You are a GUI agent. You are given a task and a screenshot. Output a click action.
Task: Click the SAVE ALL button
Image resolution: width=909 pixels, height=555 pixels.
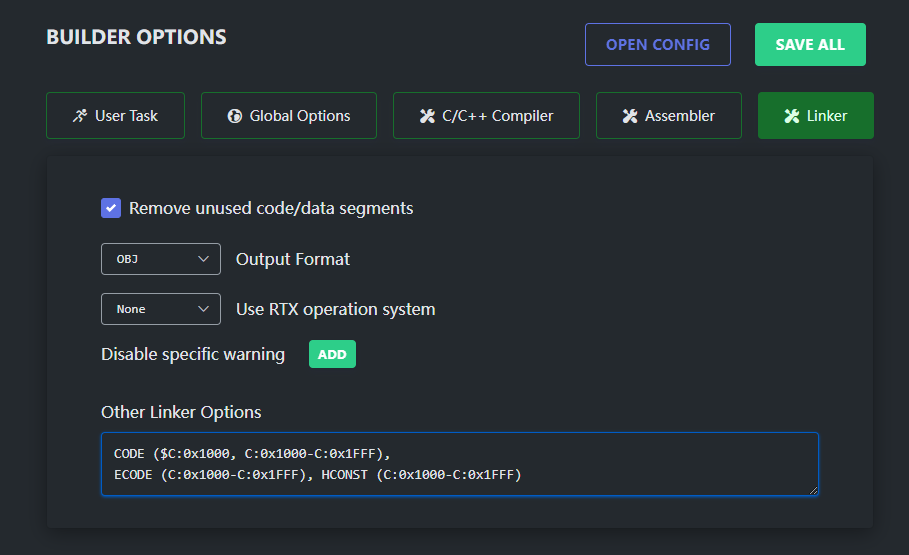(x=810, y=45)
